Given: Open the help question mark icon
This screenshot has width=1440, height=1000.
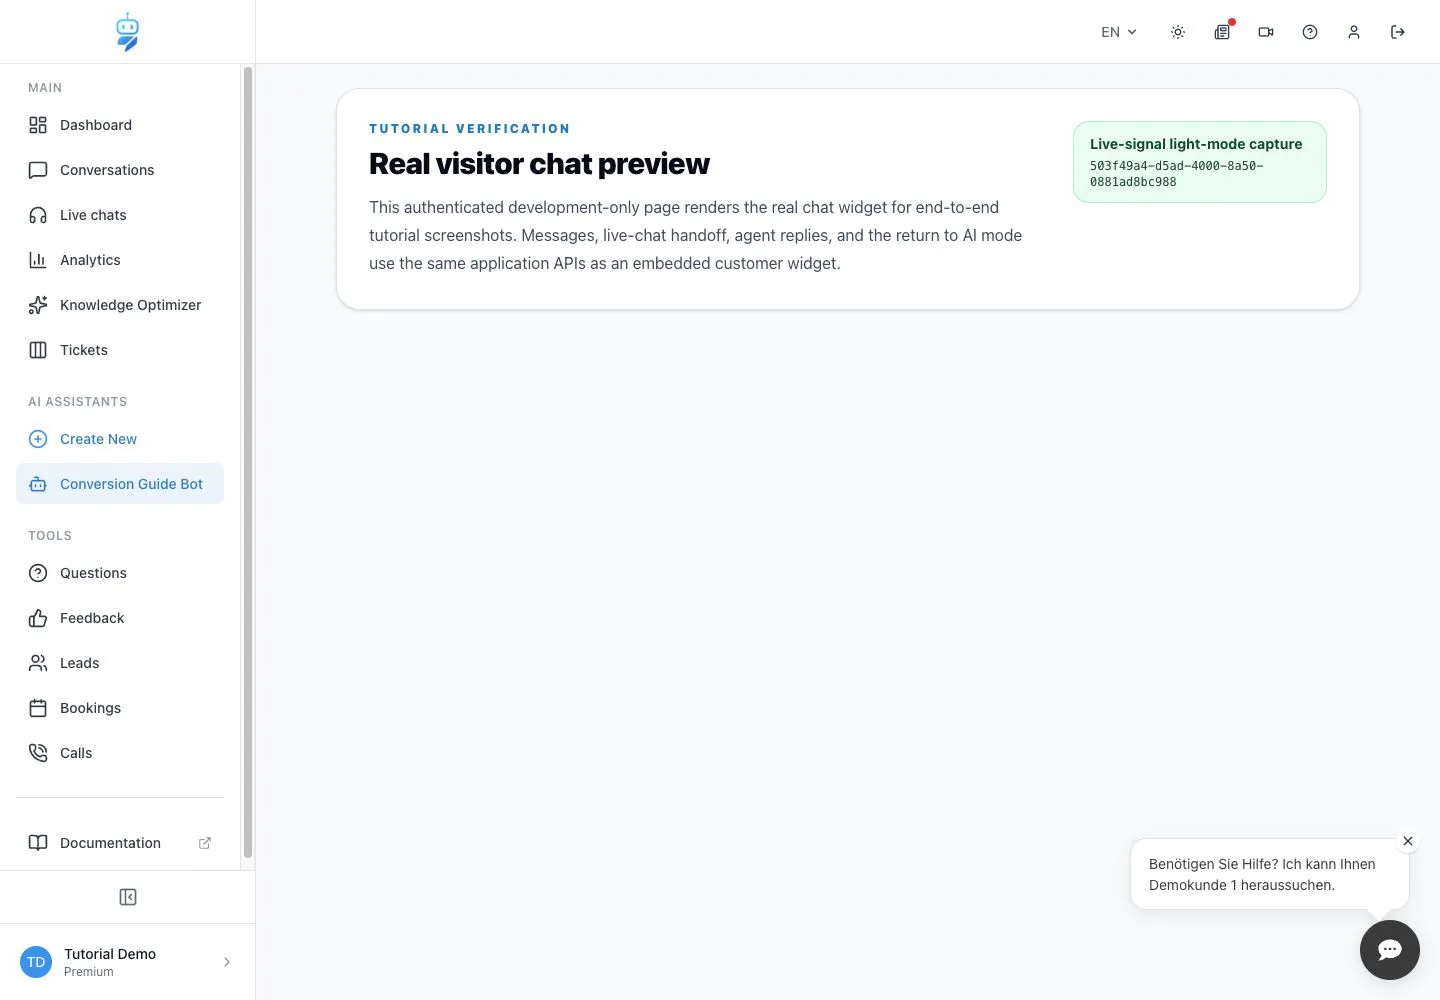Looking at the screenshot, I should [1310, 32].
